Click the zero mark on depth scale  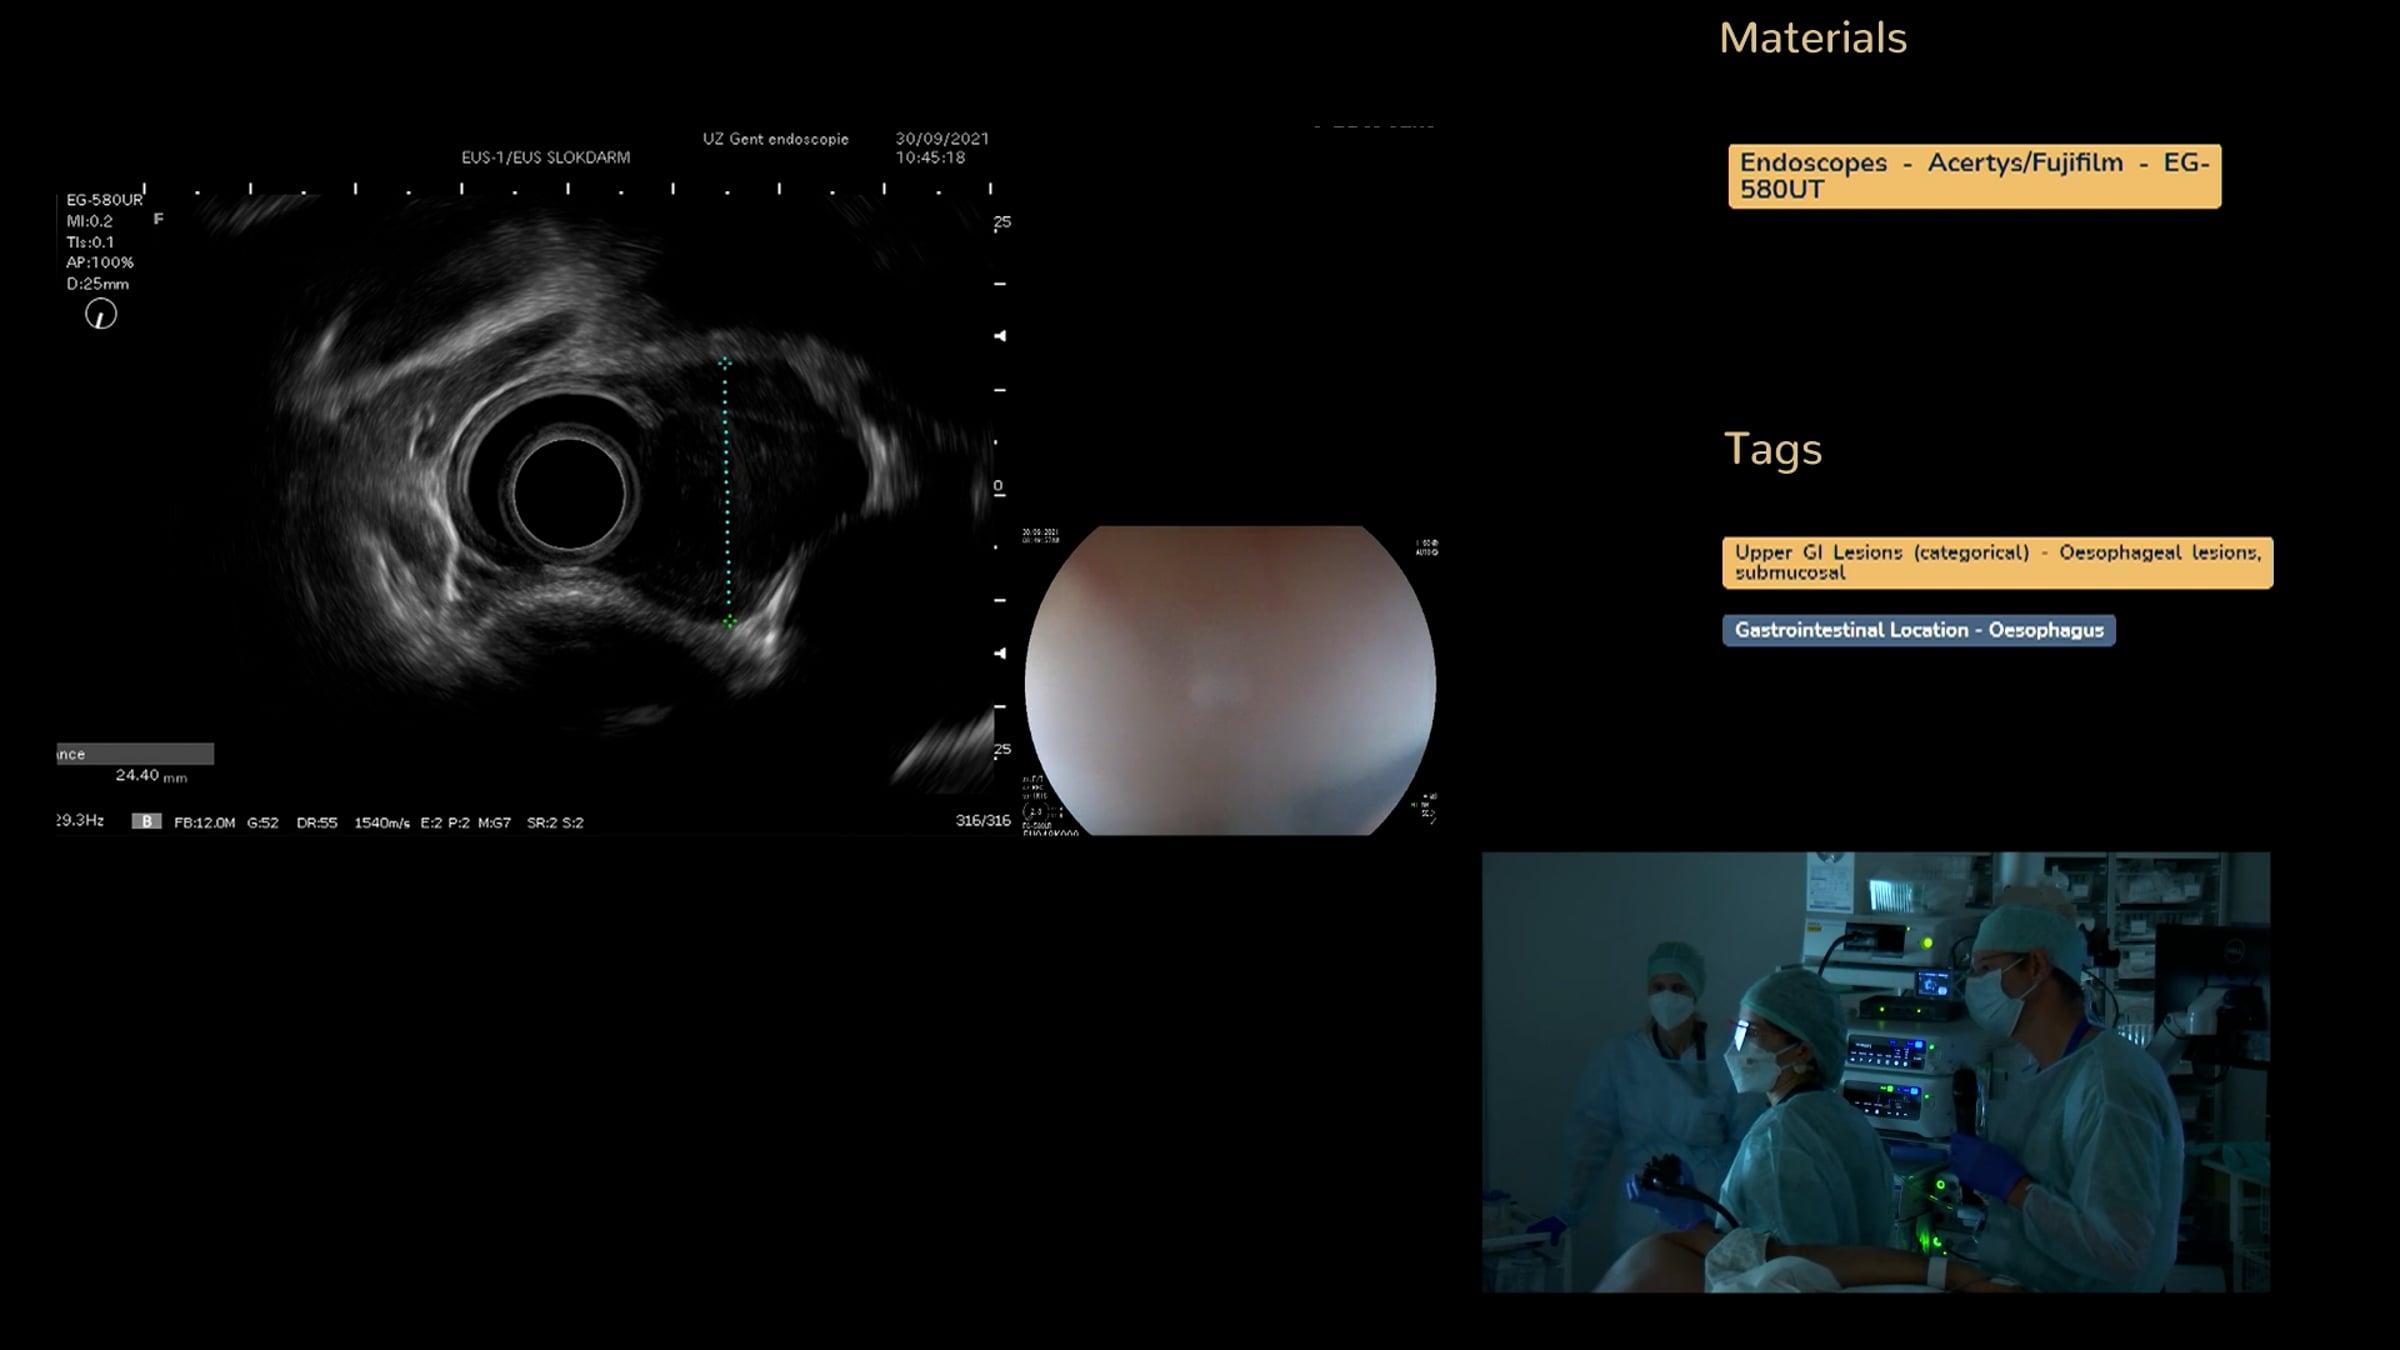tap(998, 487)
